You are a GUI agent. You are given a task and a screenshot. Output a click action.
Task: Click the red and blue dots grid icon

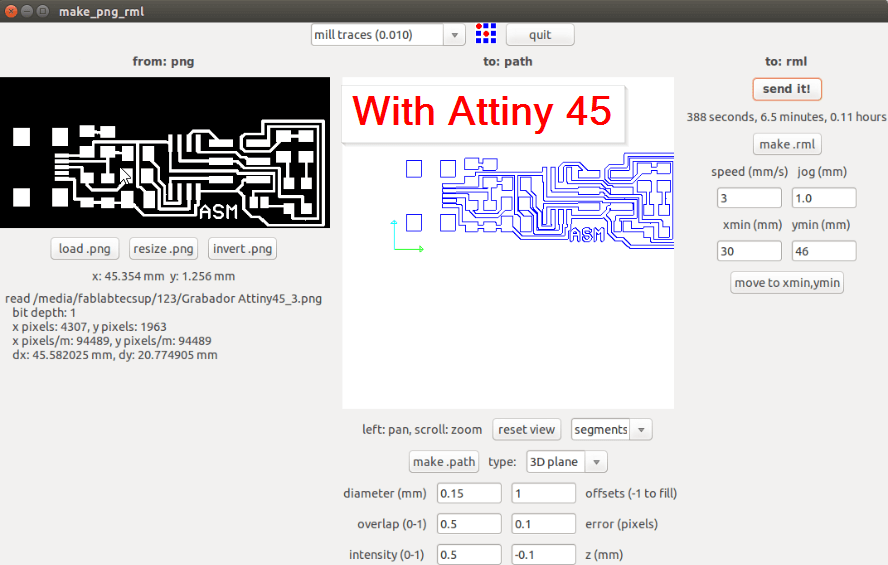486,34
